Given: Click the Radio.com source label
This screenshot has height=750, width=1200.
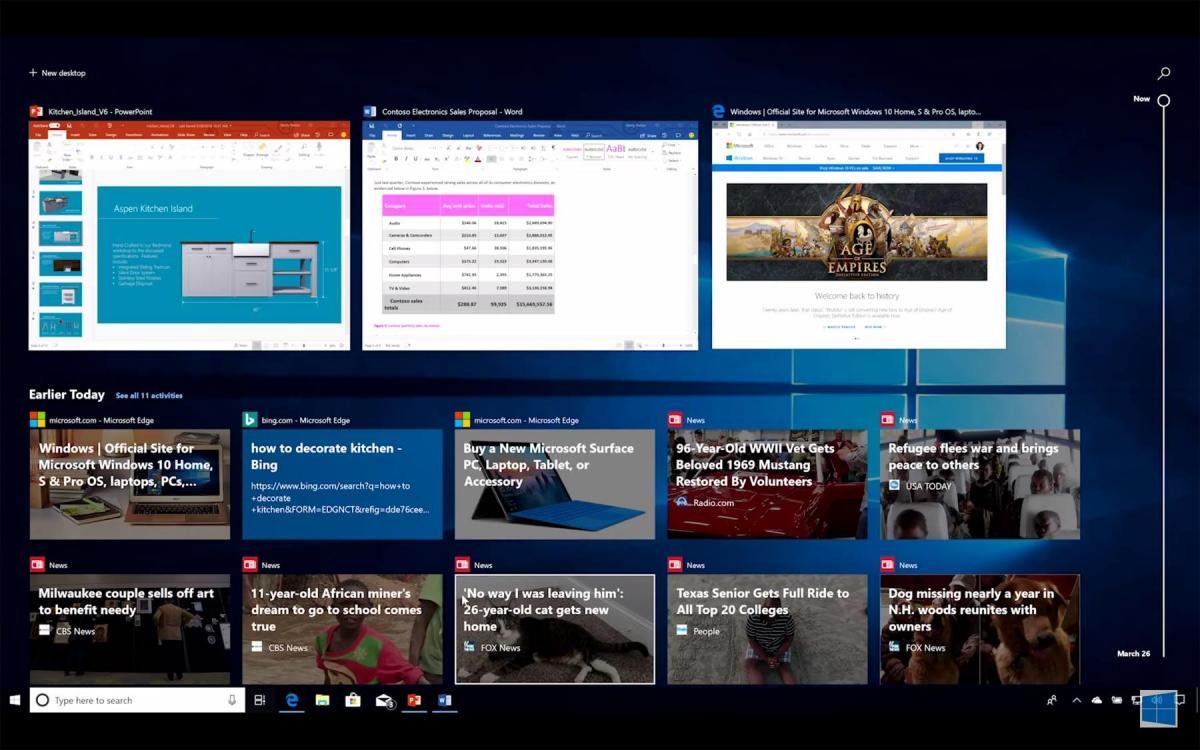Looking at the screenshot, I should [x=713, y=503].
